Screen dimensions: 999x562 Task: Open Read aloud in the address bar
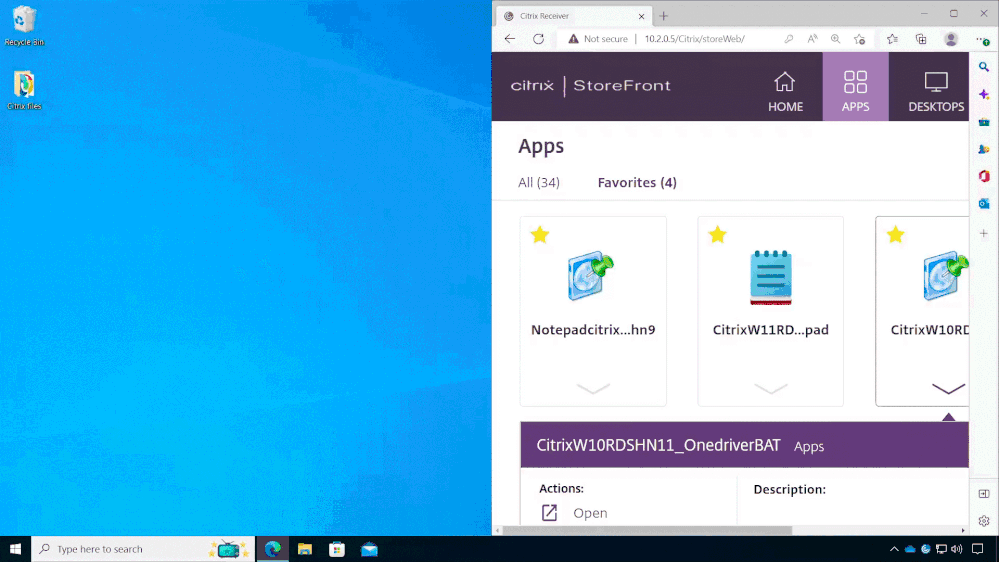click(812, 39)
